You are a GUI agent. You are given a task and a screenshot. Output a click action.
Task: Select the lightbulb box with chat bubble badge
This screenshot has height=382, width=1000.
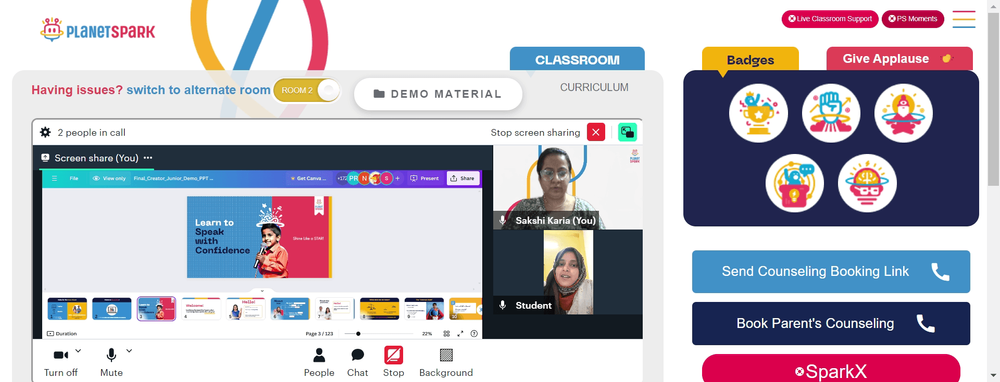pyautogui.click(x=795, y=183)
